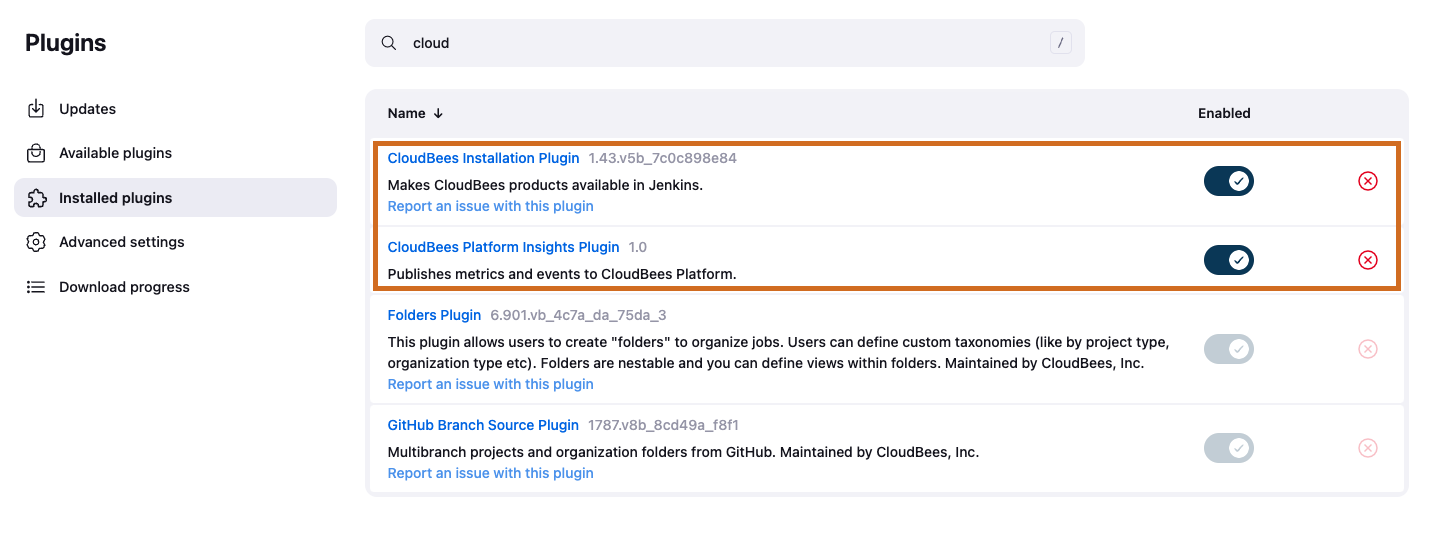Open the CloudBees Installation Plugin link
This screenshot has height=541, width=1433.
click(483, 158)
